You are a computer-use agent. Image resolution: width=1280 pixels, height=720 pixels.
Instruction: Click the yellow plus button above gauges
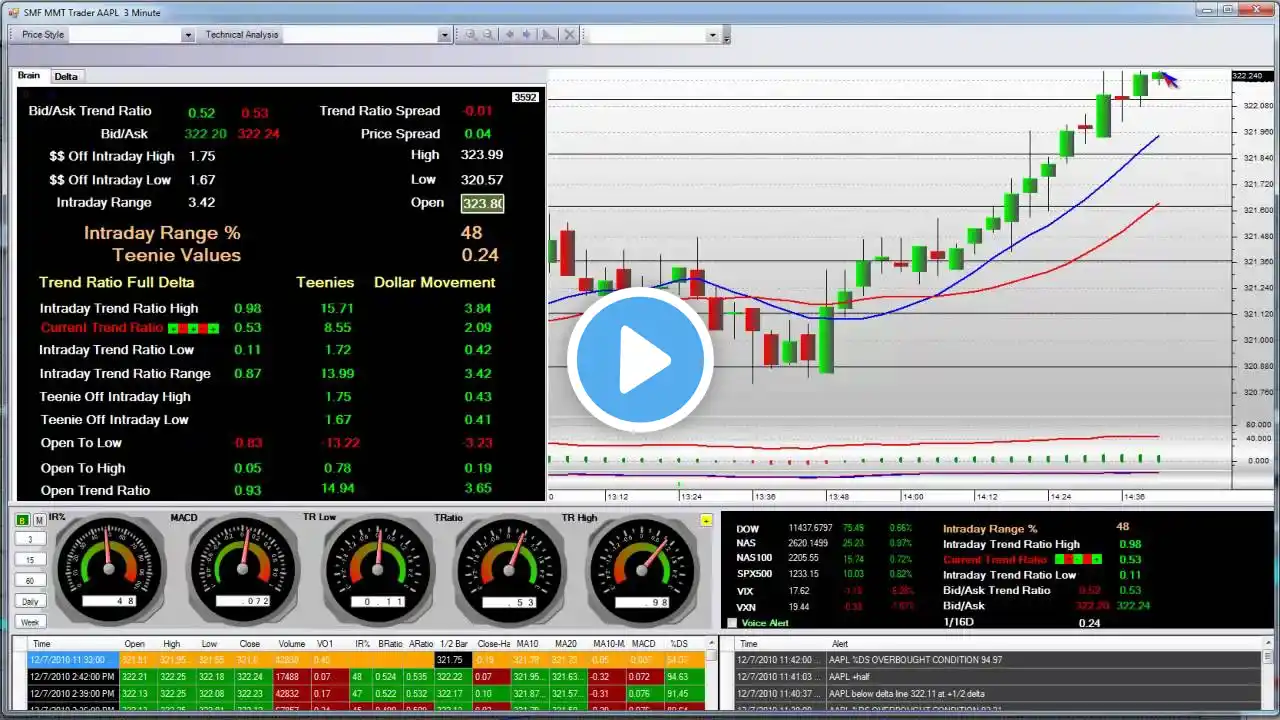pyautogui.click(x=706, y=520)
